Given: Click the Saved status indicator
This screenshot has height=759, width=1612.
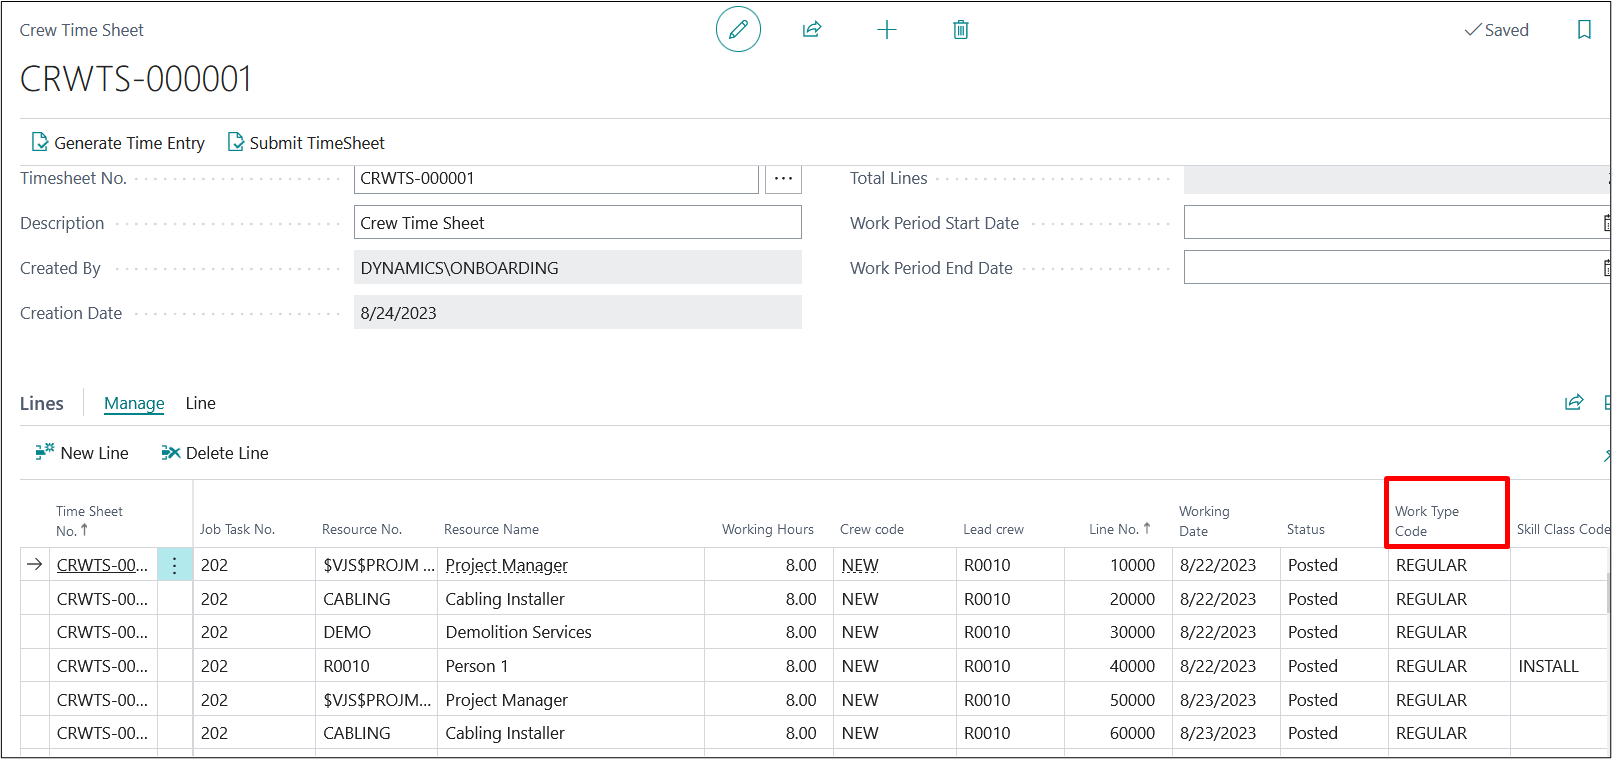Looking at the screenshot, I should coord(1497,30).
